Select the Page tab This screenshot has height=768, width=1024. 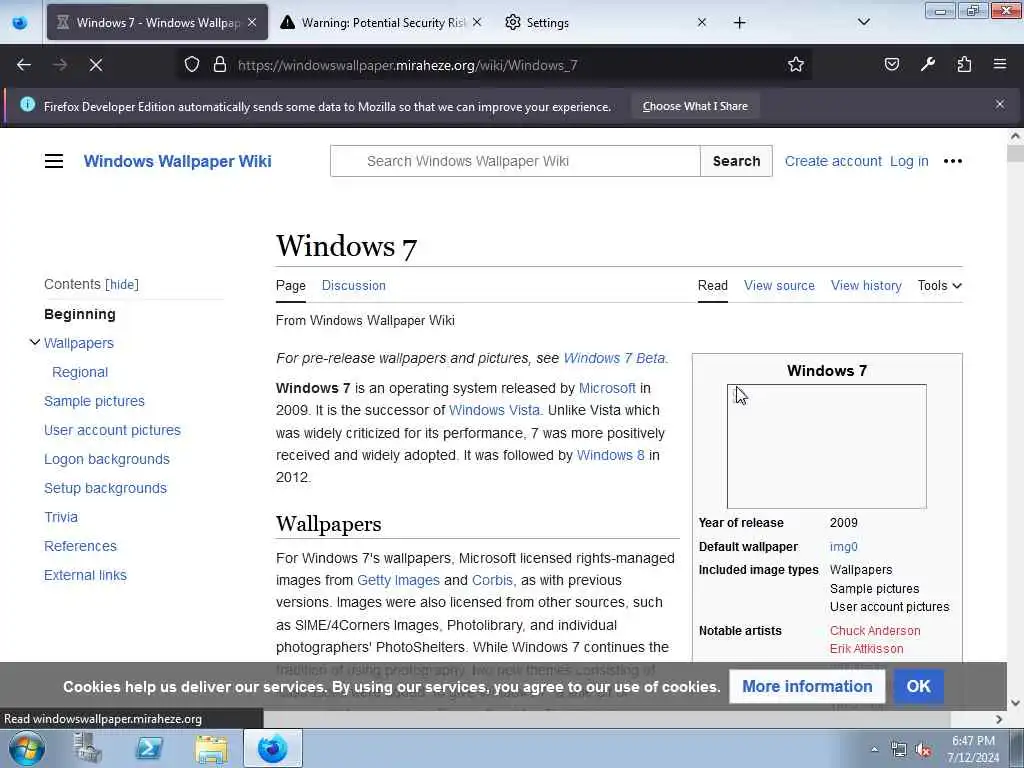coord(291,285)
